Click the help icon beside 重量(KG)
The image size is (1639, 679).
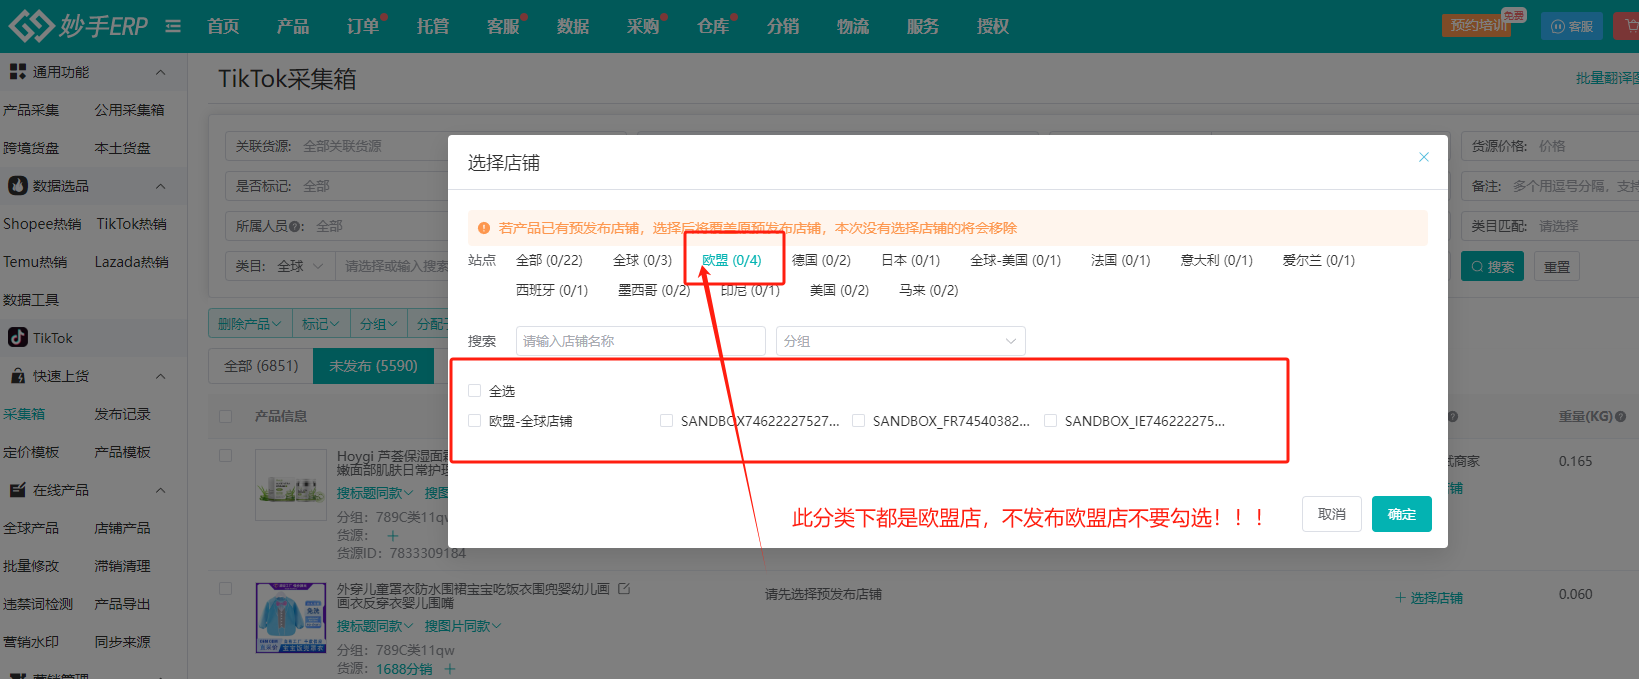(x=1620, y=416)
